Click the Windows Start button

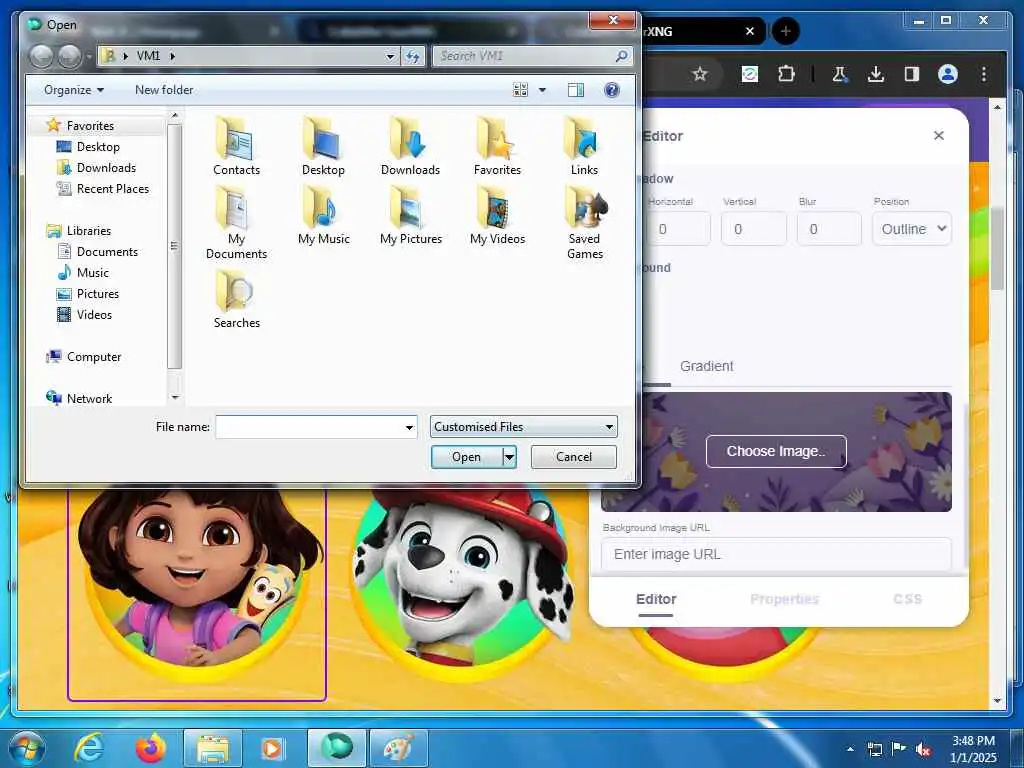pyautogui.click(x=27, y=748)
